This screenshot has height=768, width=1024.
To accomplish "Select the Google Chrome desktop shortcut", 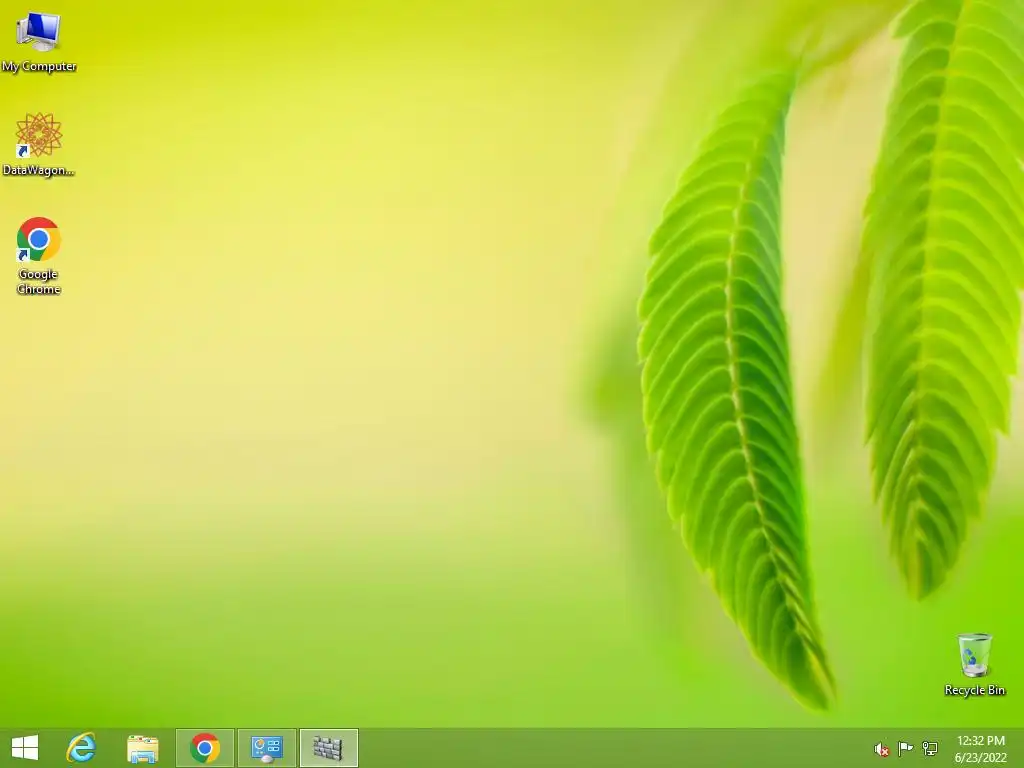I will point(39,255).
